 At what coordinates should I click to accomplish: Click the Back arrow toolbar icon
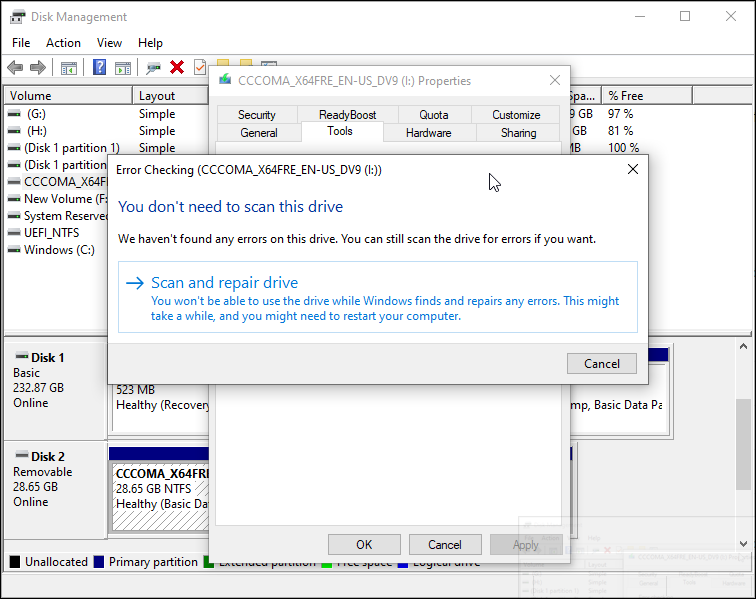click(x=15, y=67)
